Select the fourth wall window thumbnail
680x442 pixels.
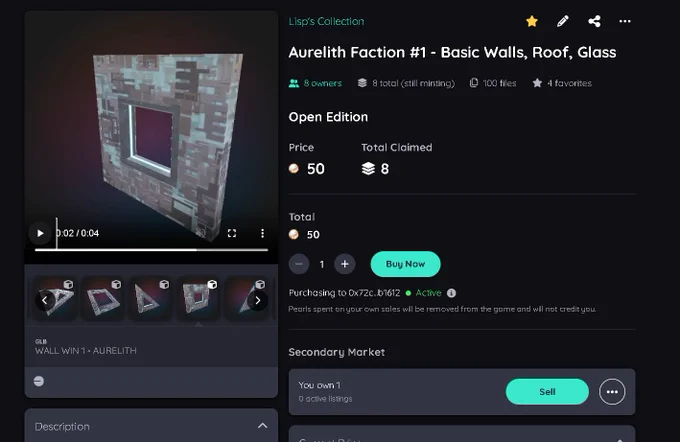tap(199, 298)
